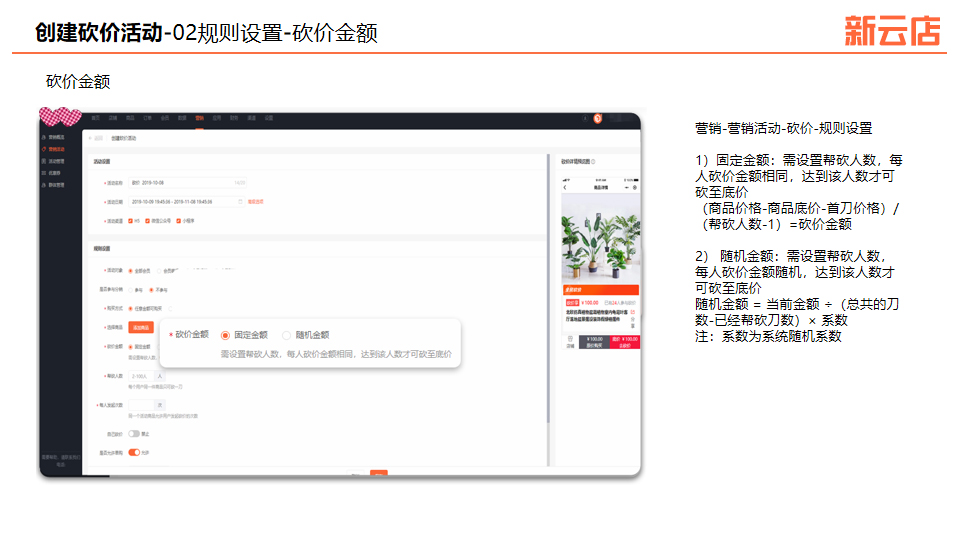Turn off the orange enabled switch above the footer
Viewport: 960px width, 540px height.
coord(133,452)
